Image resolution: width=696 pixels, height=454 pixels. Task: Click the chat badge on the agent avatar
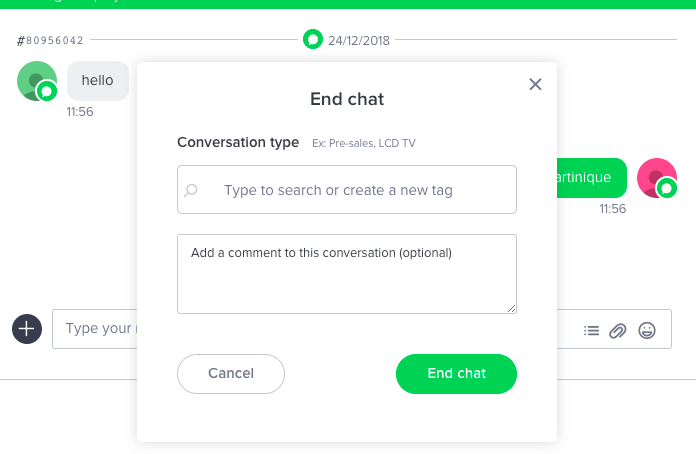pos(667,189)
